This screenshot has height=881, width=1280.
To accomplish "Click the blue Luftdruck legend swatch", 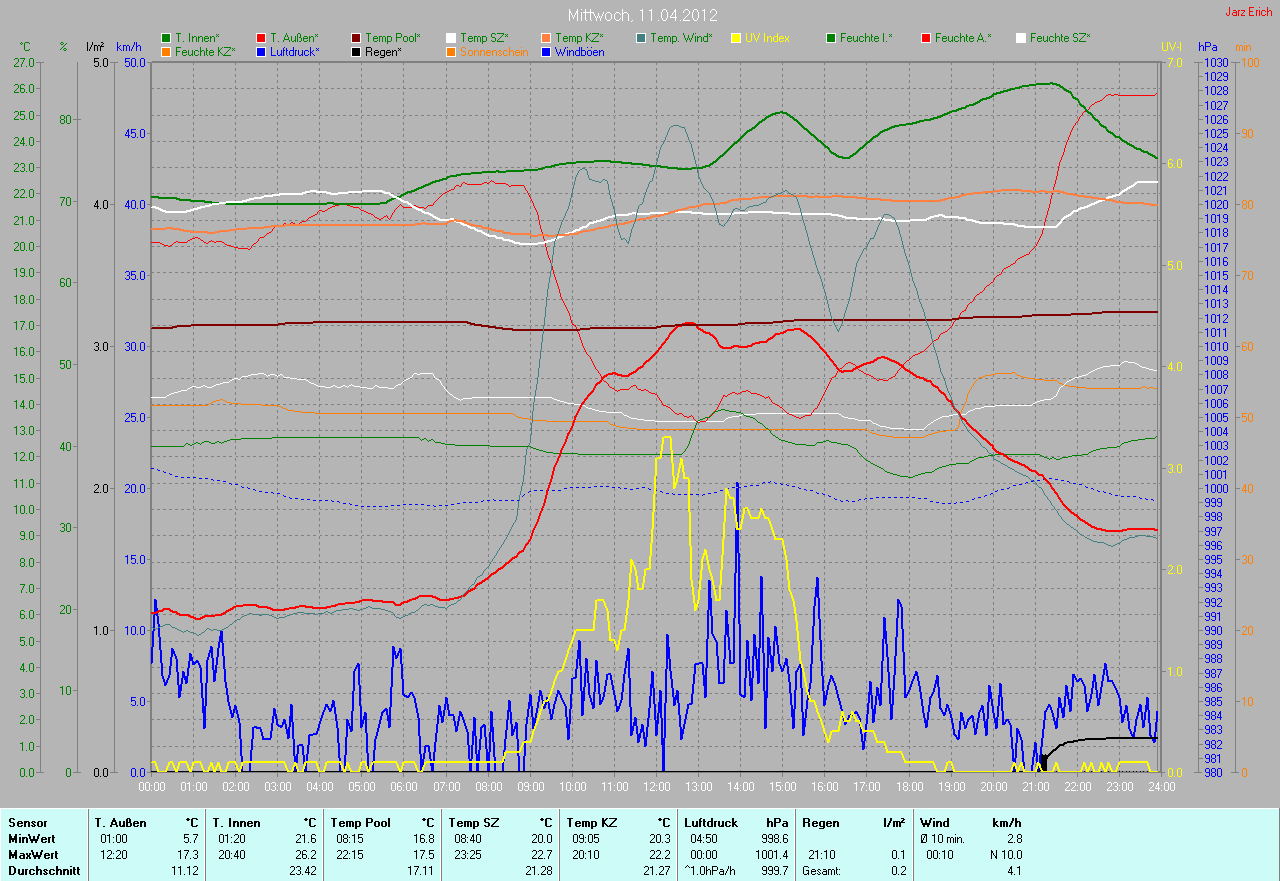I will tap(261, 51).
